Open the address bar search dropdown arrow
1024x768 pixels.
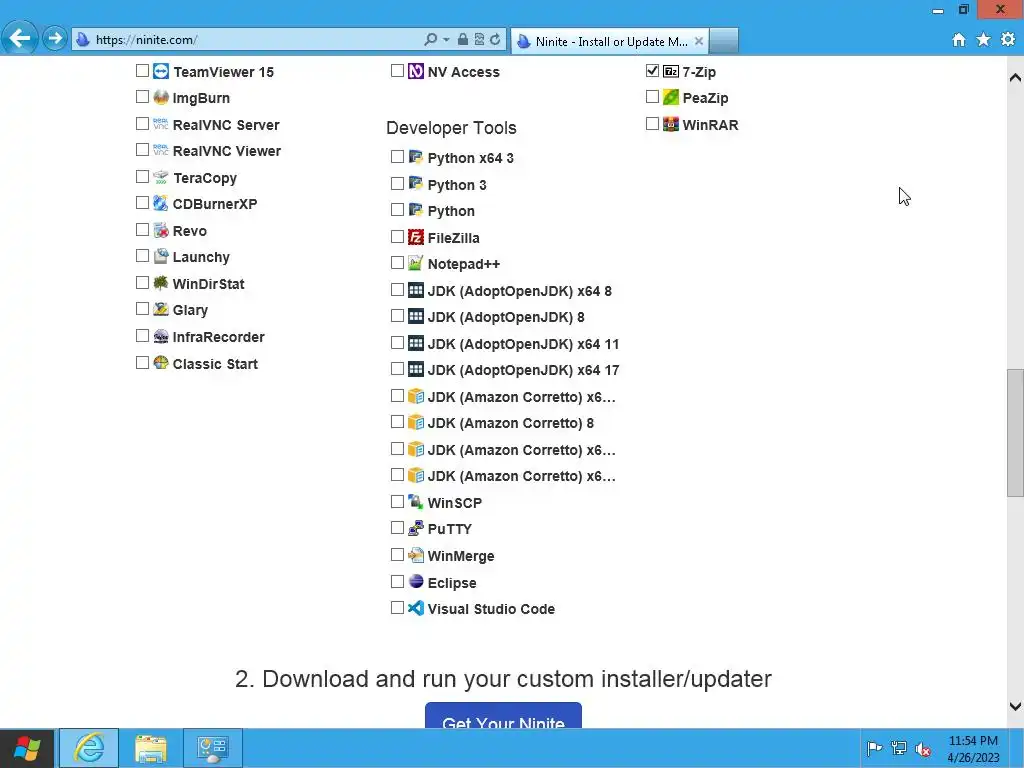click(446, 40)
